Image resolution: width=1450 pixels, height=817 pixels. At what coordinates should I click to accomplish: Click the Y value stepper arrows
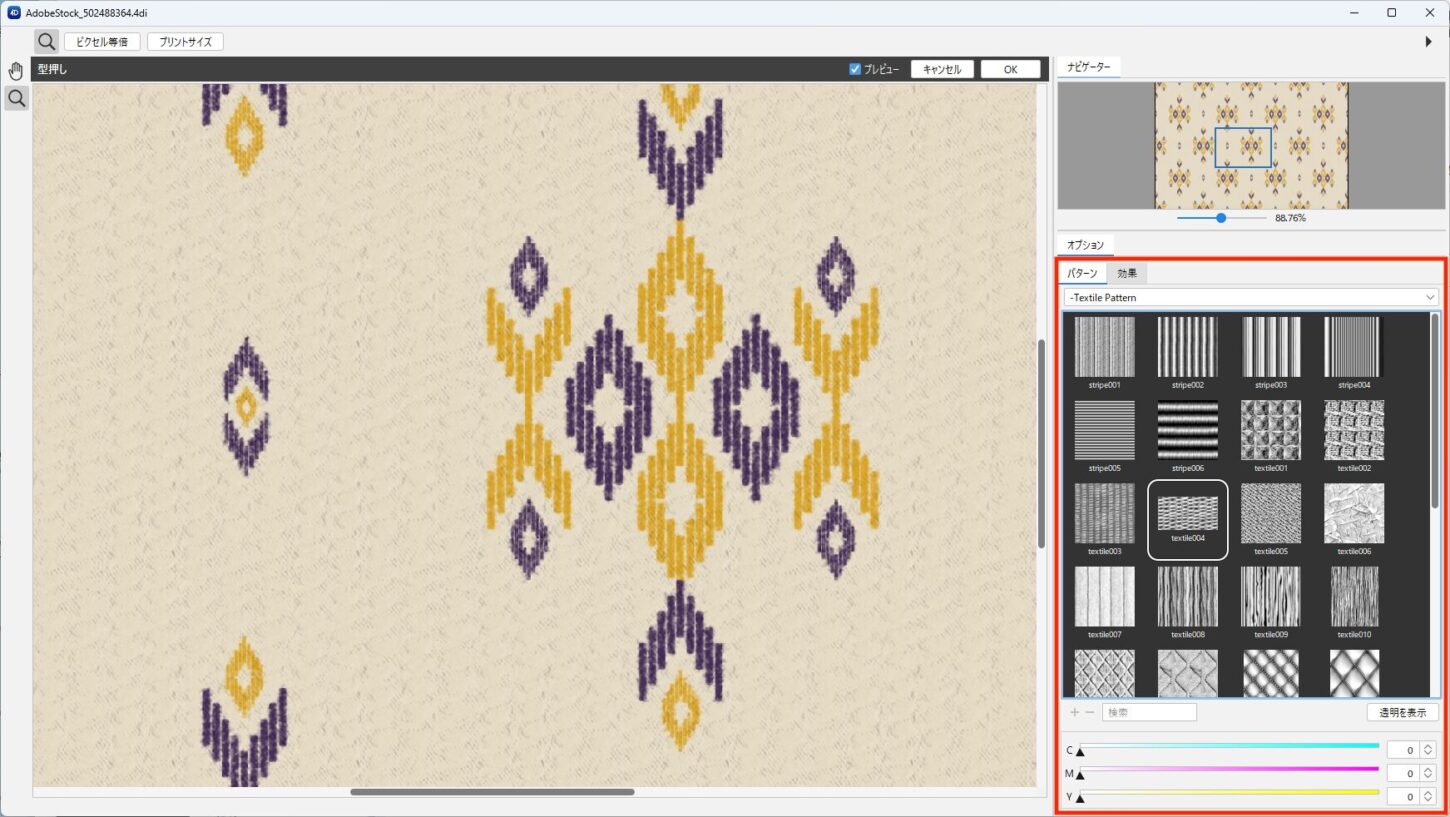(1428, 797)
